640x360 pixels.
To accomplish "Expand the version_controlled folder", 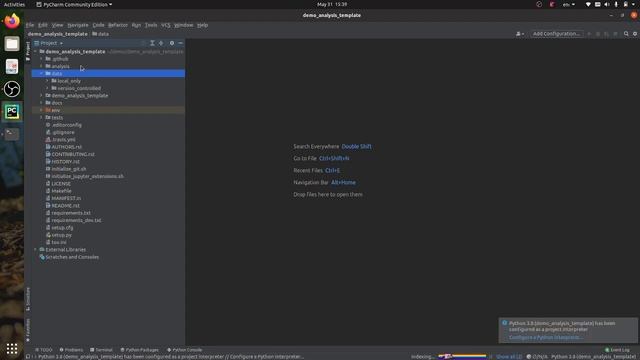I will click(x=47, y=88).
